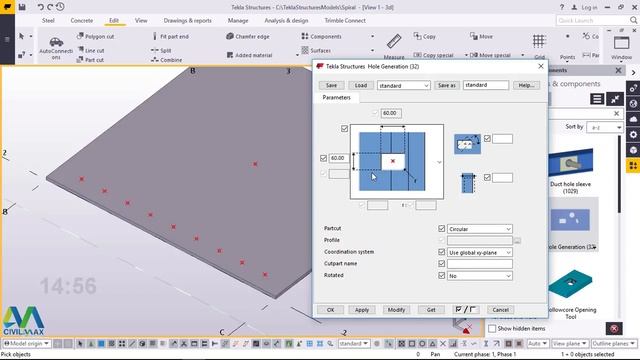Screen dimensions: 640x360
Task: Open the Rotated No dropdown
Action: coord(480,276)
